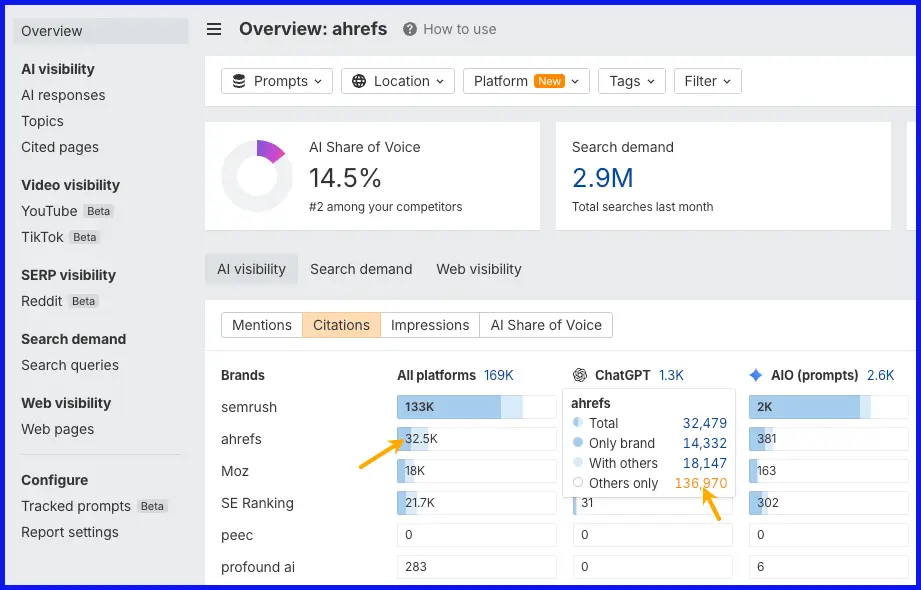Click the Others only 136,970 value
921x590 pixels.
click(x=701, y=483)
